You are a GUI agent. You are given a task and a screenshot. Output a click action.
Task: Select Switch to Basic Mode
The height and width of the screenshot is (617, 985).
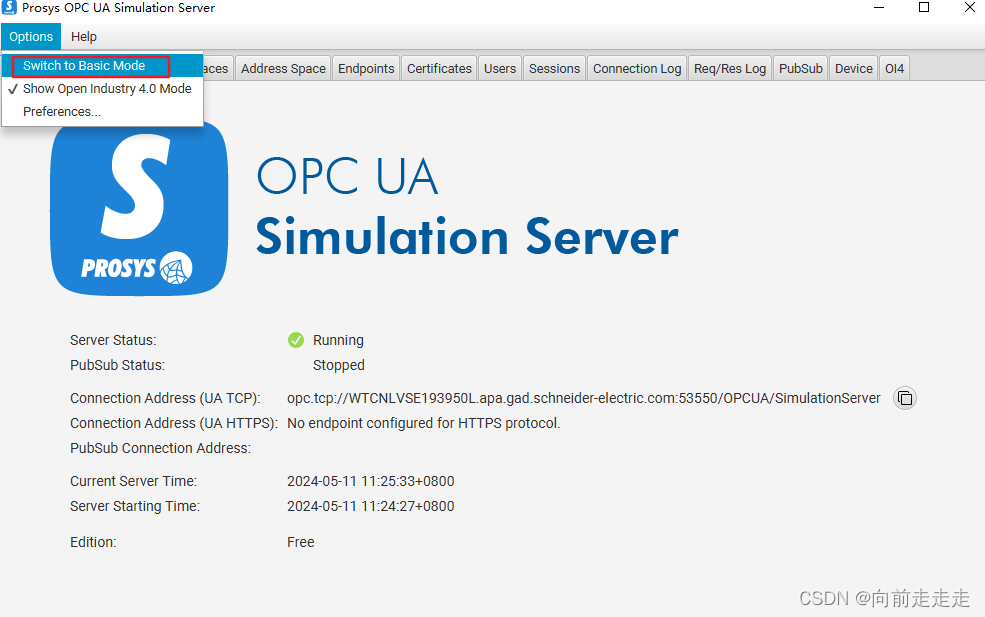point(102,66)
